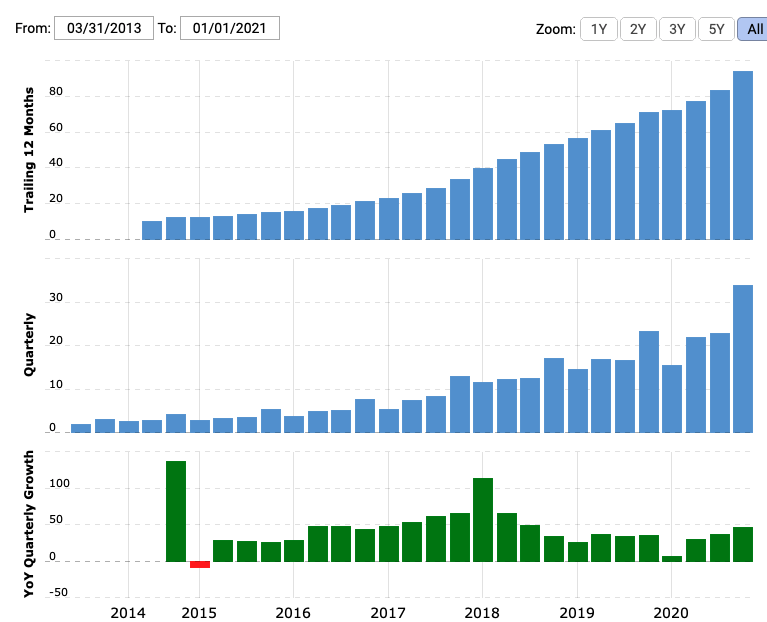This screenshot has height=622, width=767.
Task: Select first trailing 12 months bar in 2014
Action: coord(152,230)
